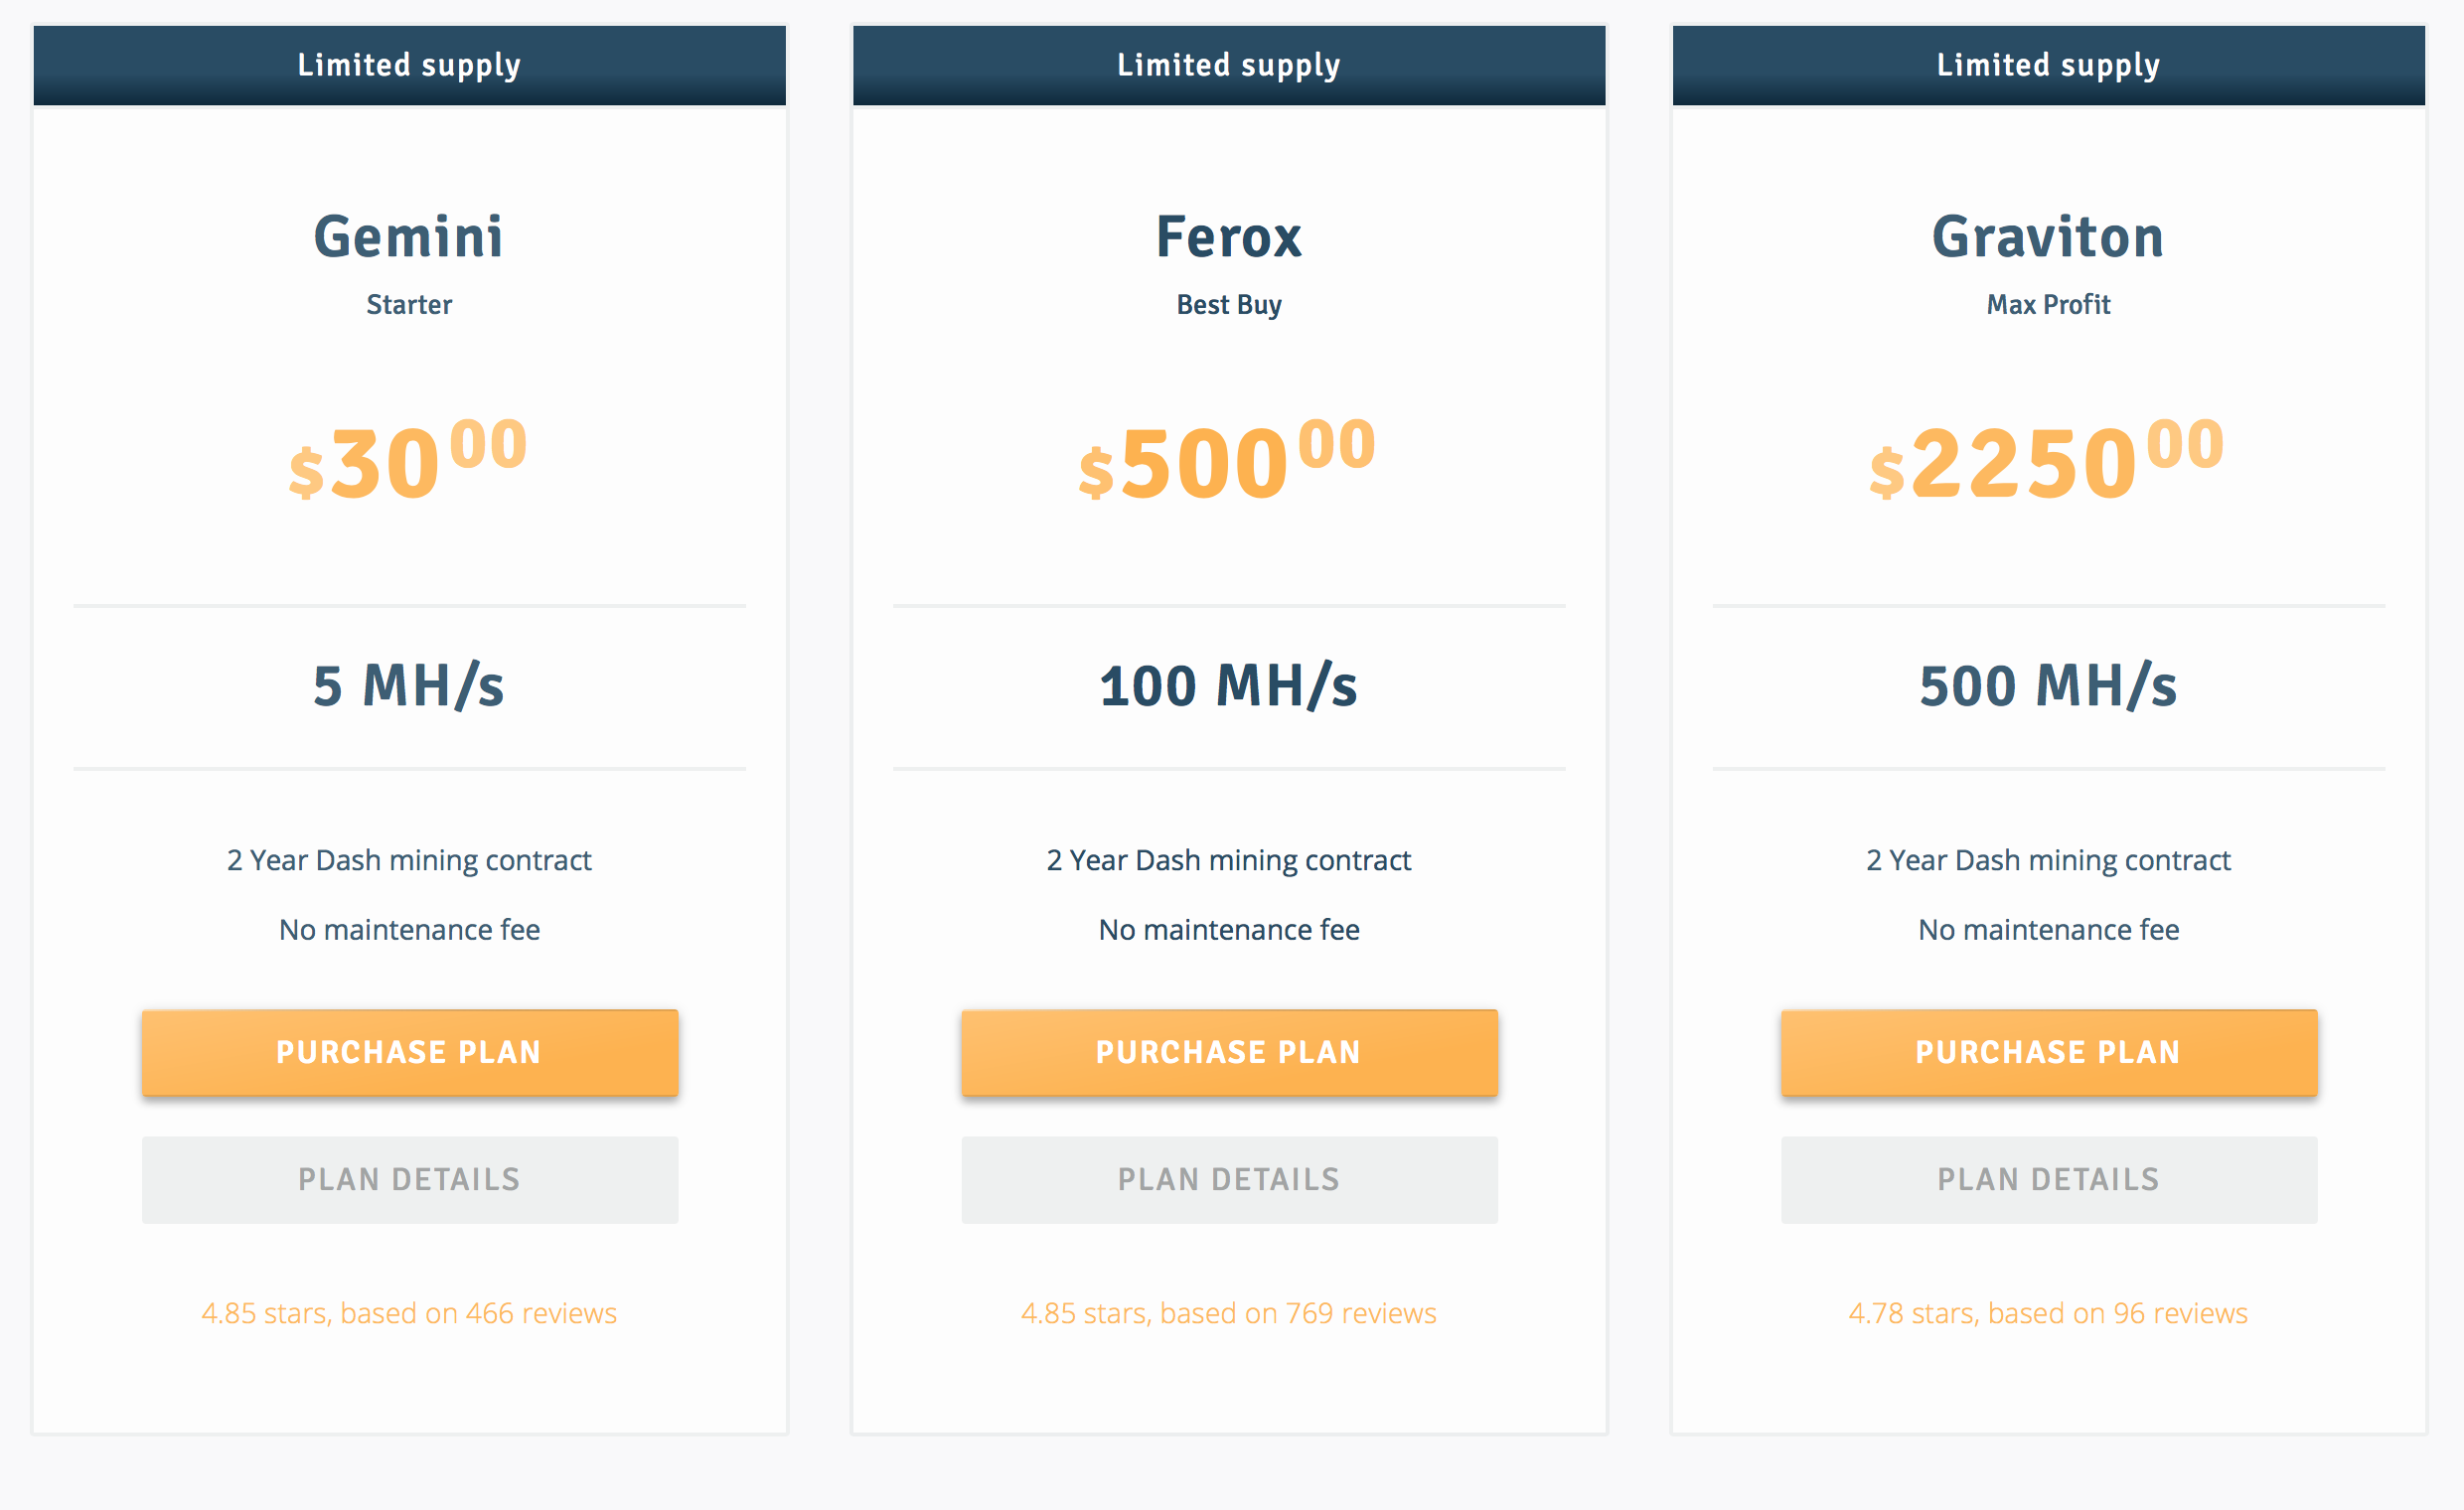
Task: Open Plan Details for Graviton
Action: [2049, 1179]
